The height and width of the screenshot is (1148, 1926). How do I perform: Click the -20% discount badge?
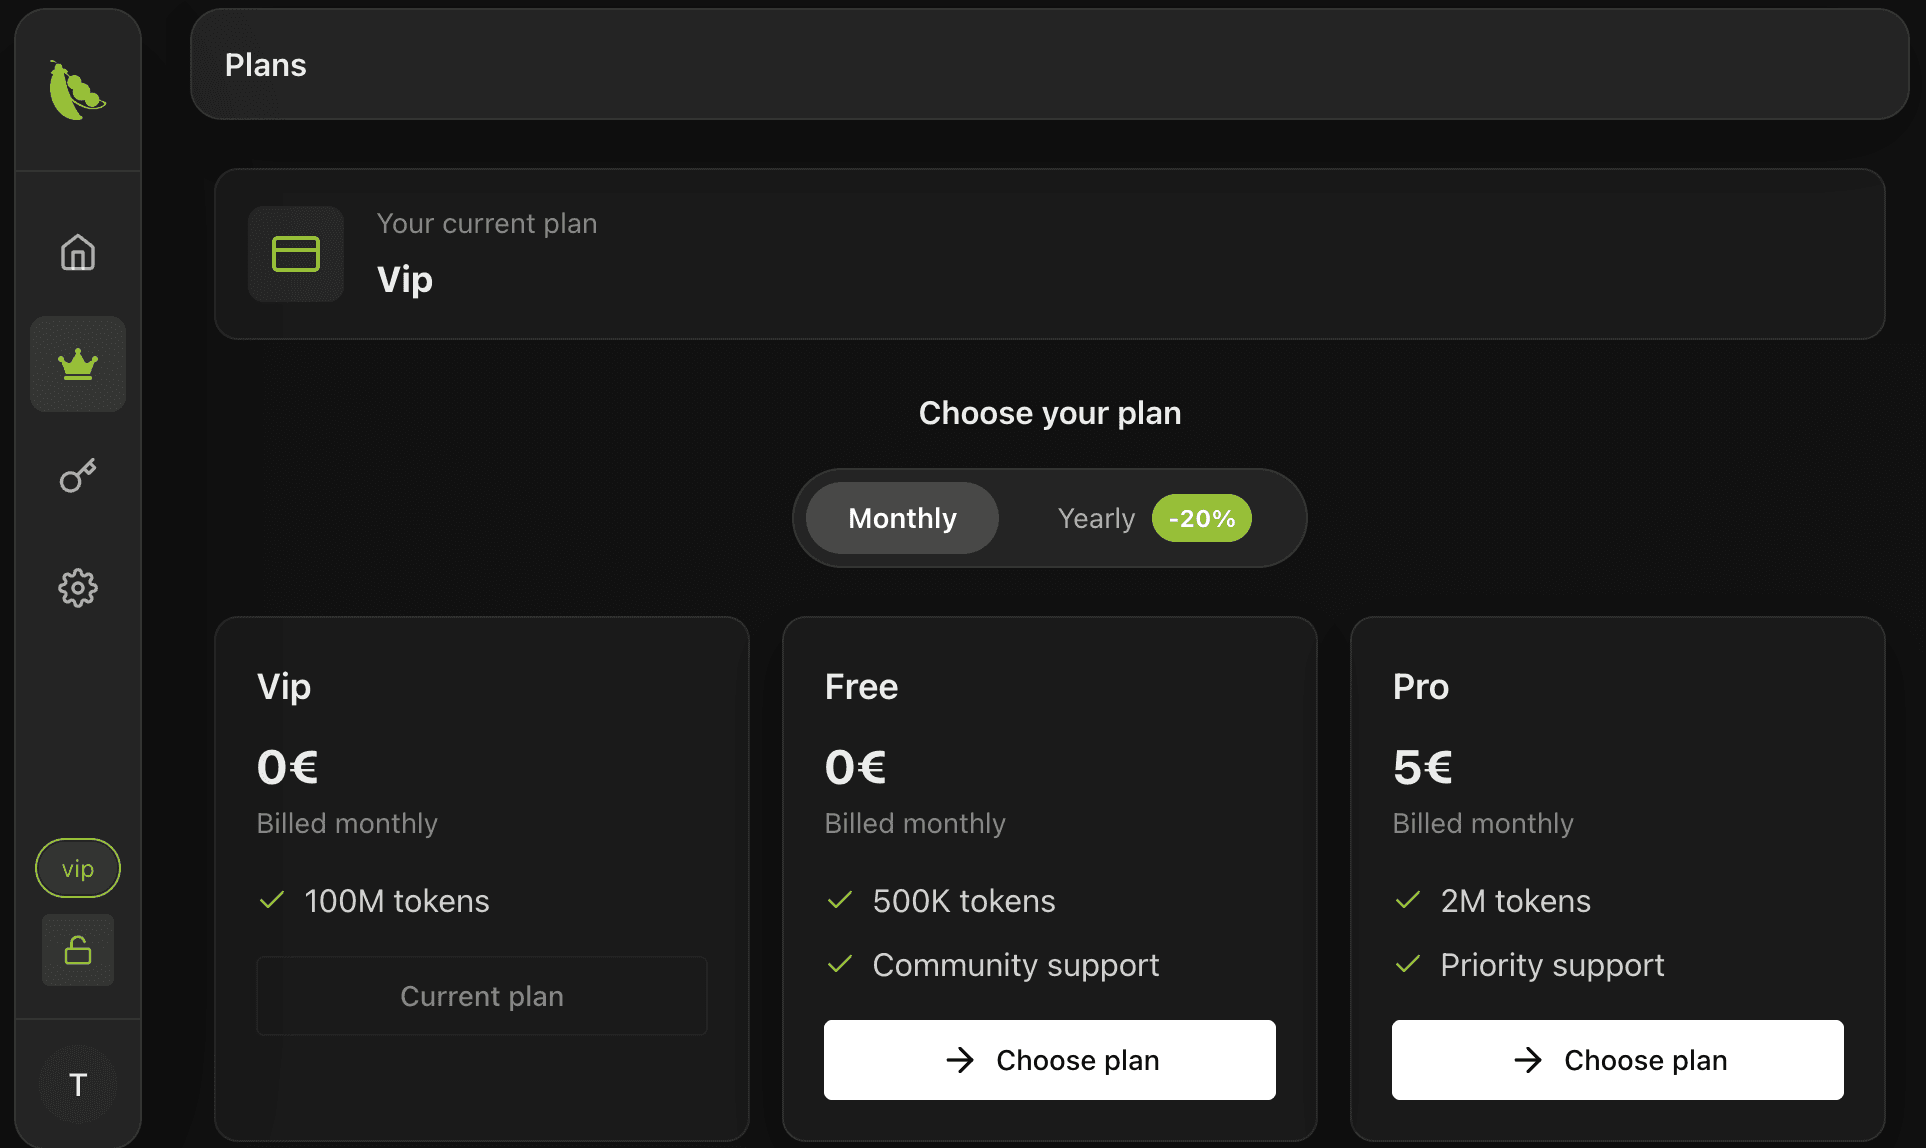pos(1201,518)
